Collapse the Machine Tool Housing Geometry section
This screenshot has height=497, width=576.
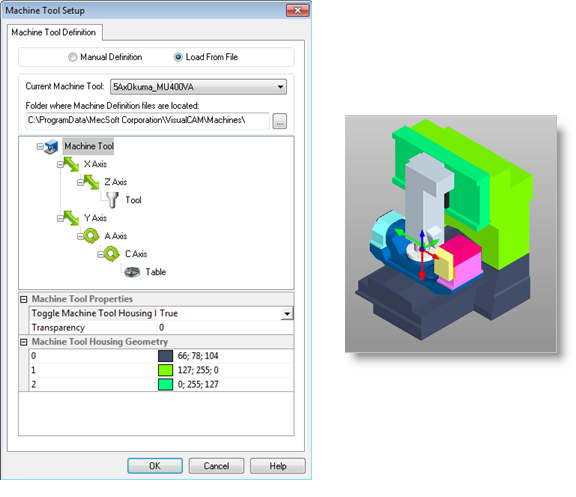(x=24, y=342)
